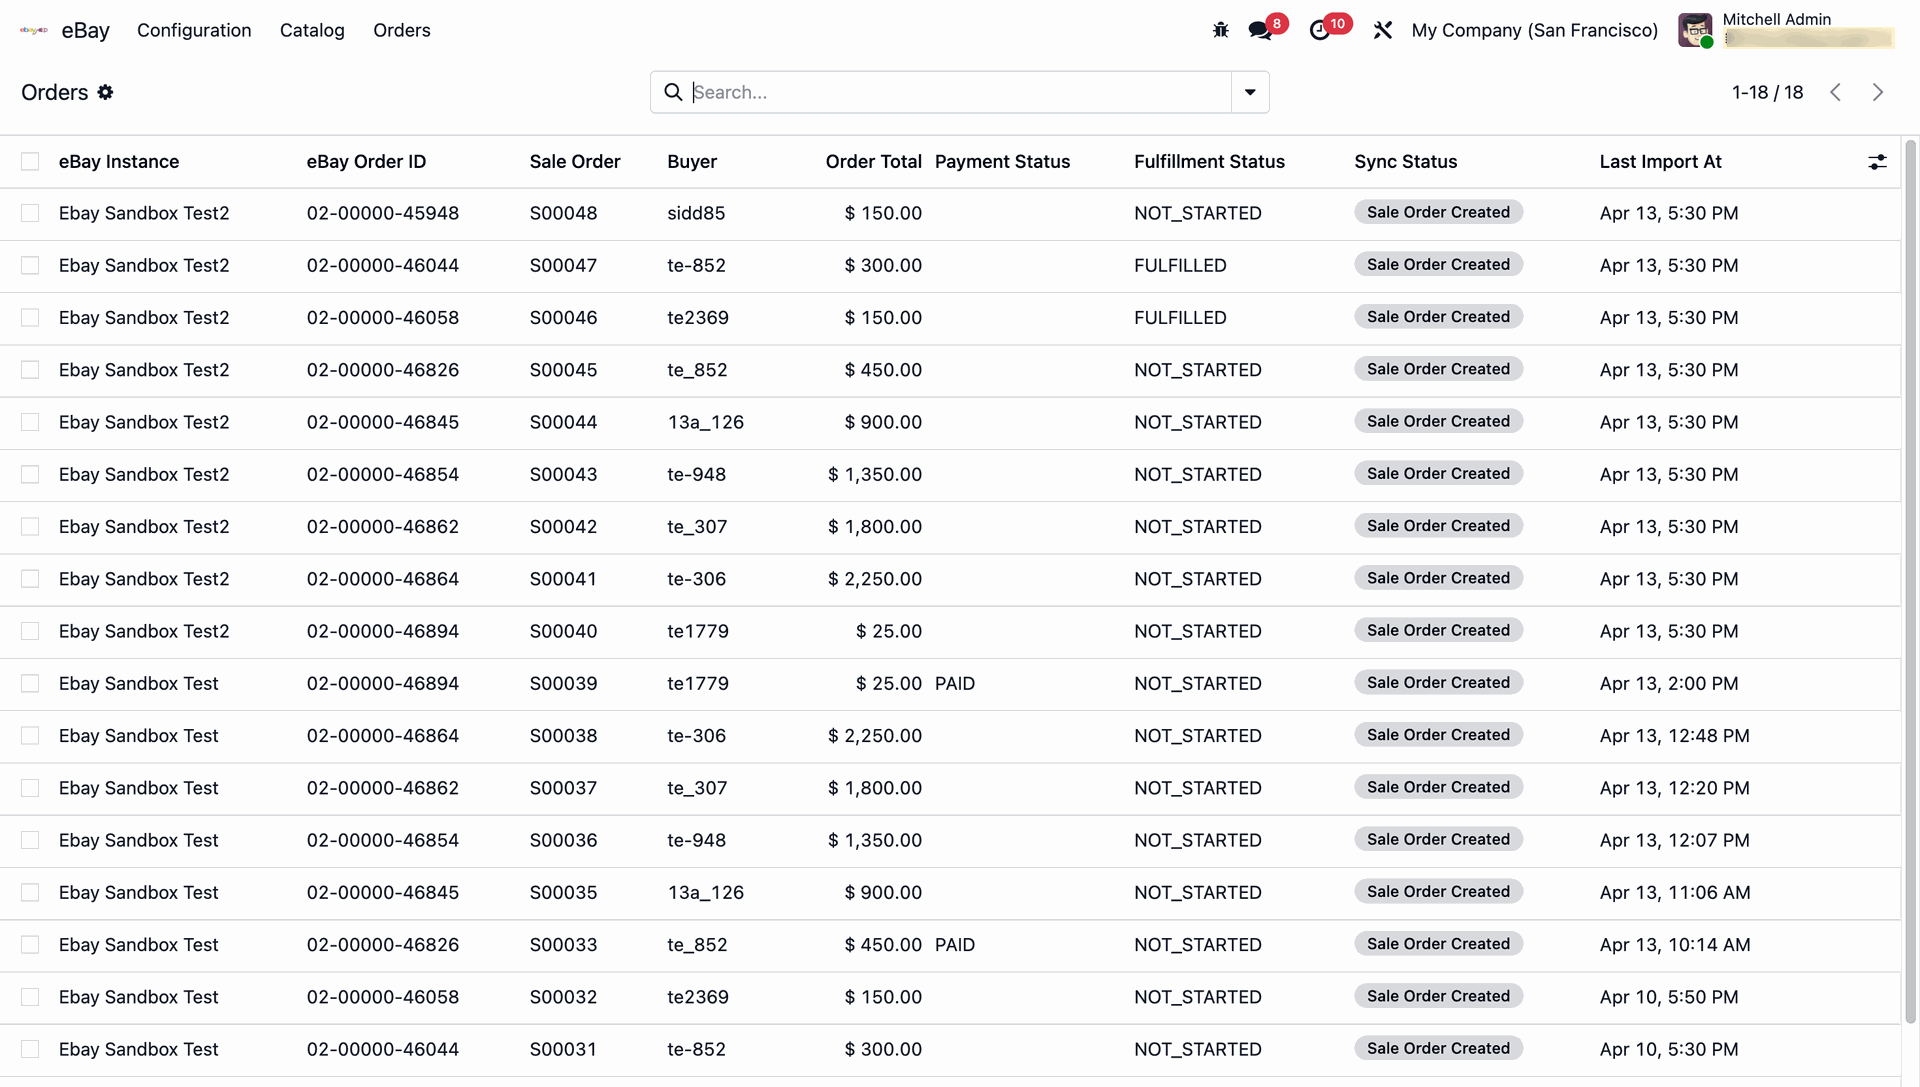Viewport: 1920px width, 1087px height.
Task: Open the tools wrench icon
Action: [x=1383, y=30]
